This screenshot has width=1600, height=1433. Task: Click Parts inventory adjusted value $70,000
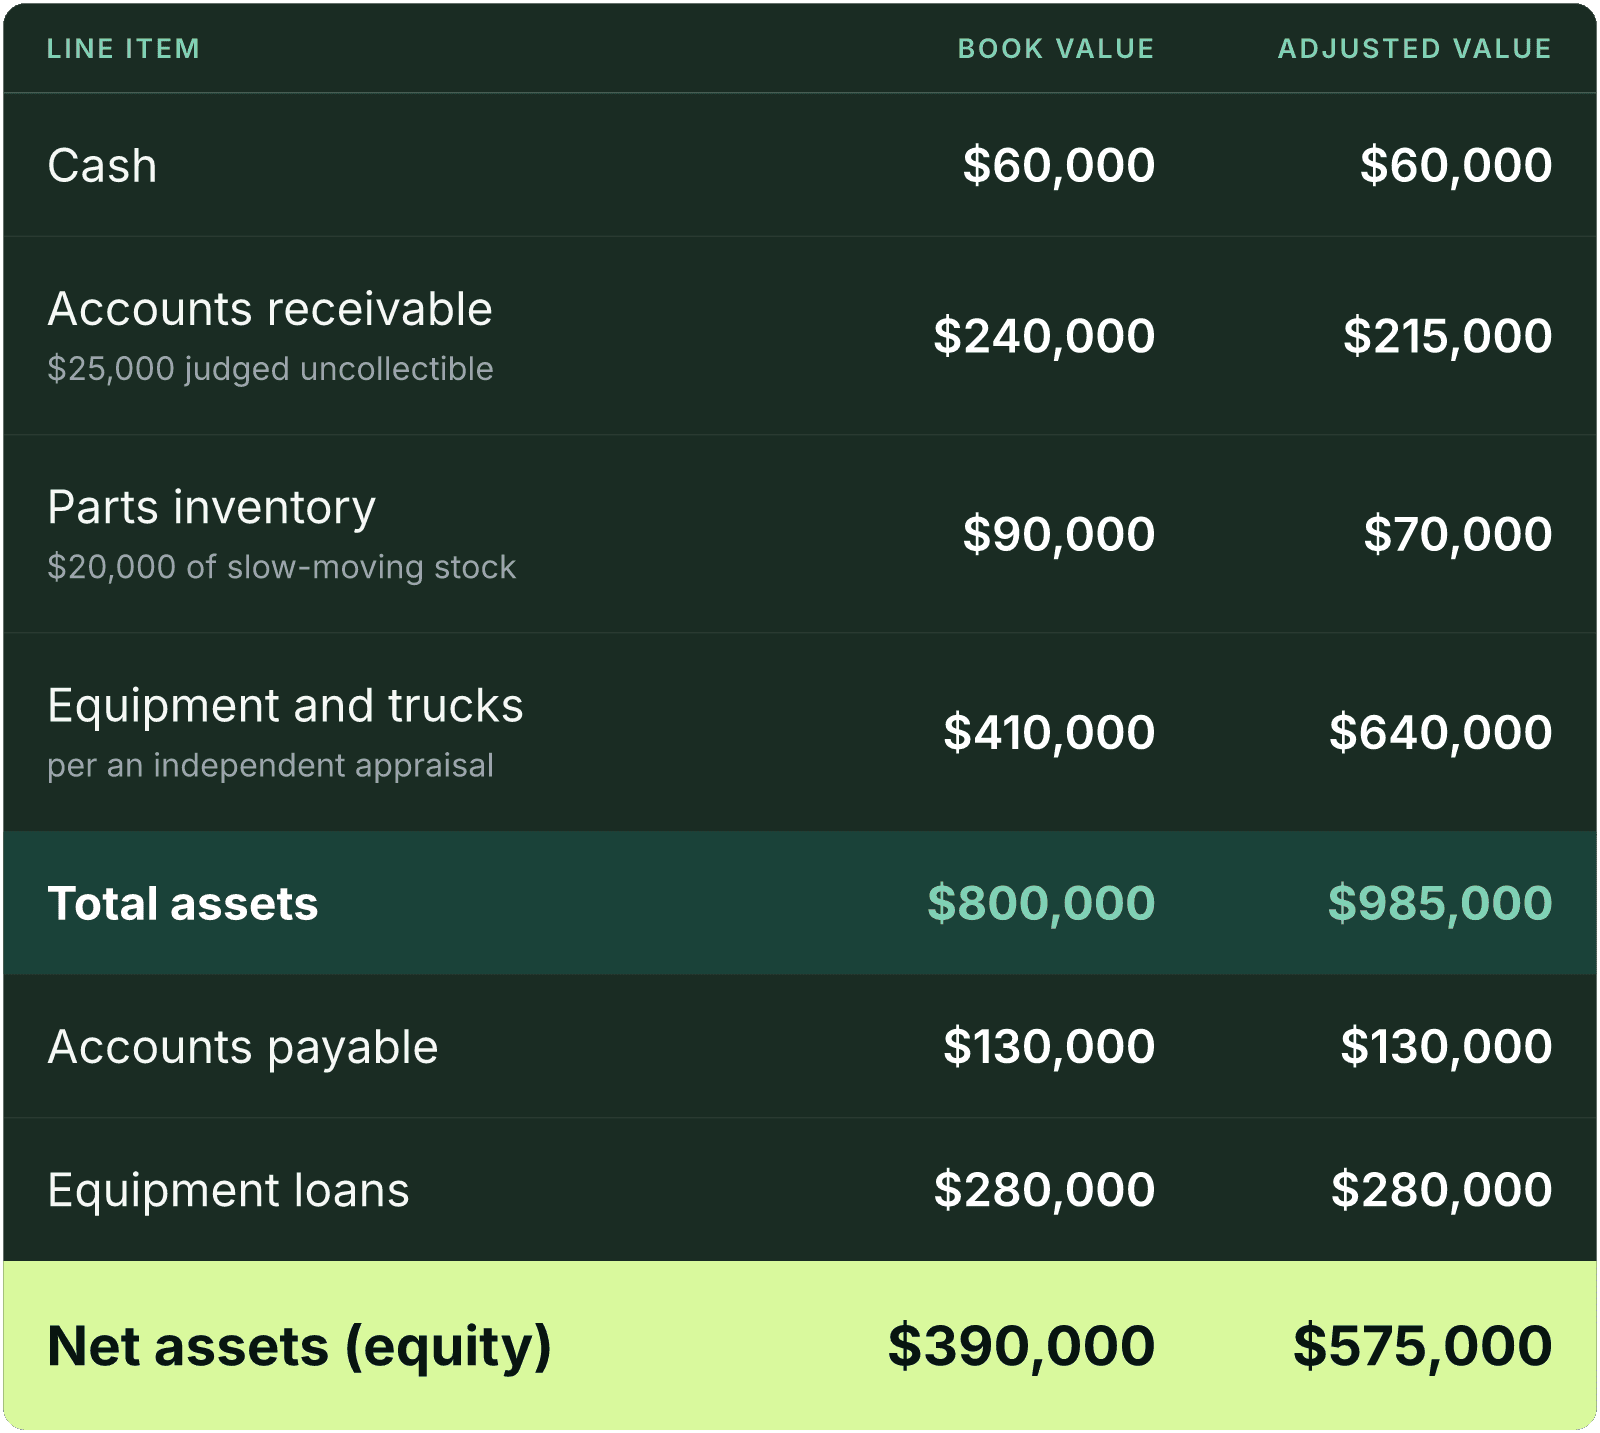[1458, 534]
